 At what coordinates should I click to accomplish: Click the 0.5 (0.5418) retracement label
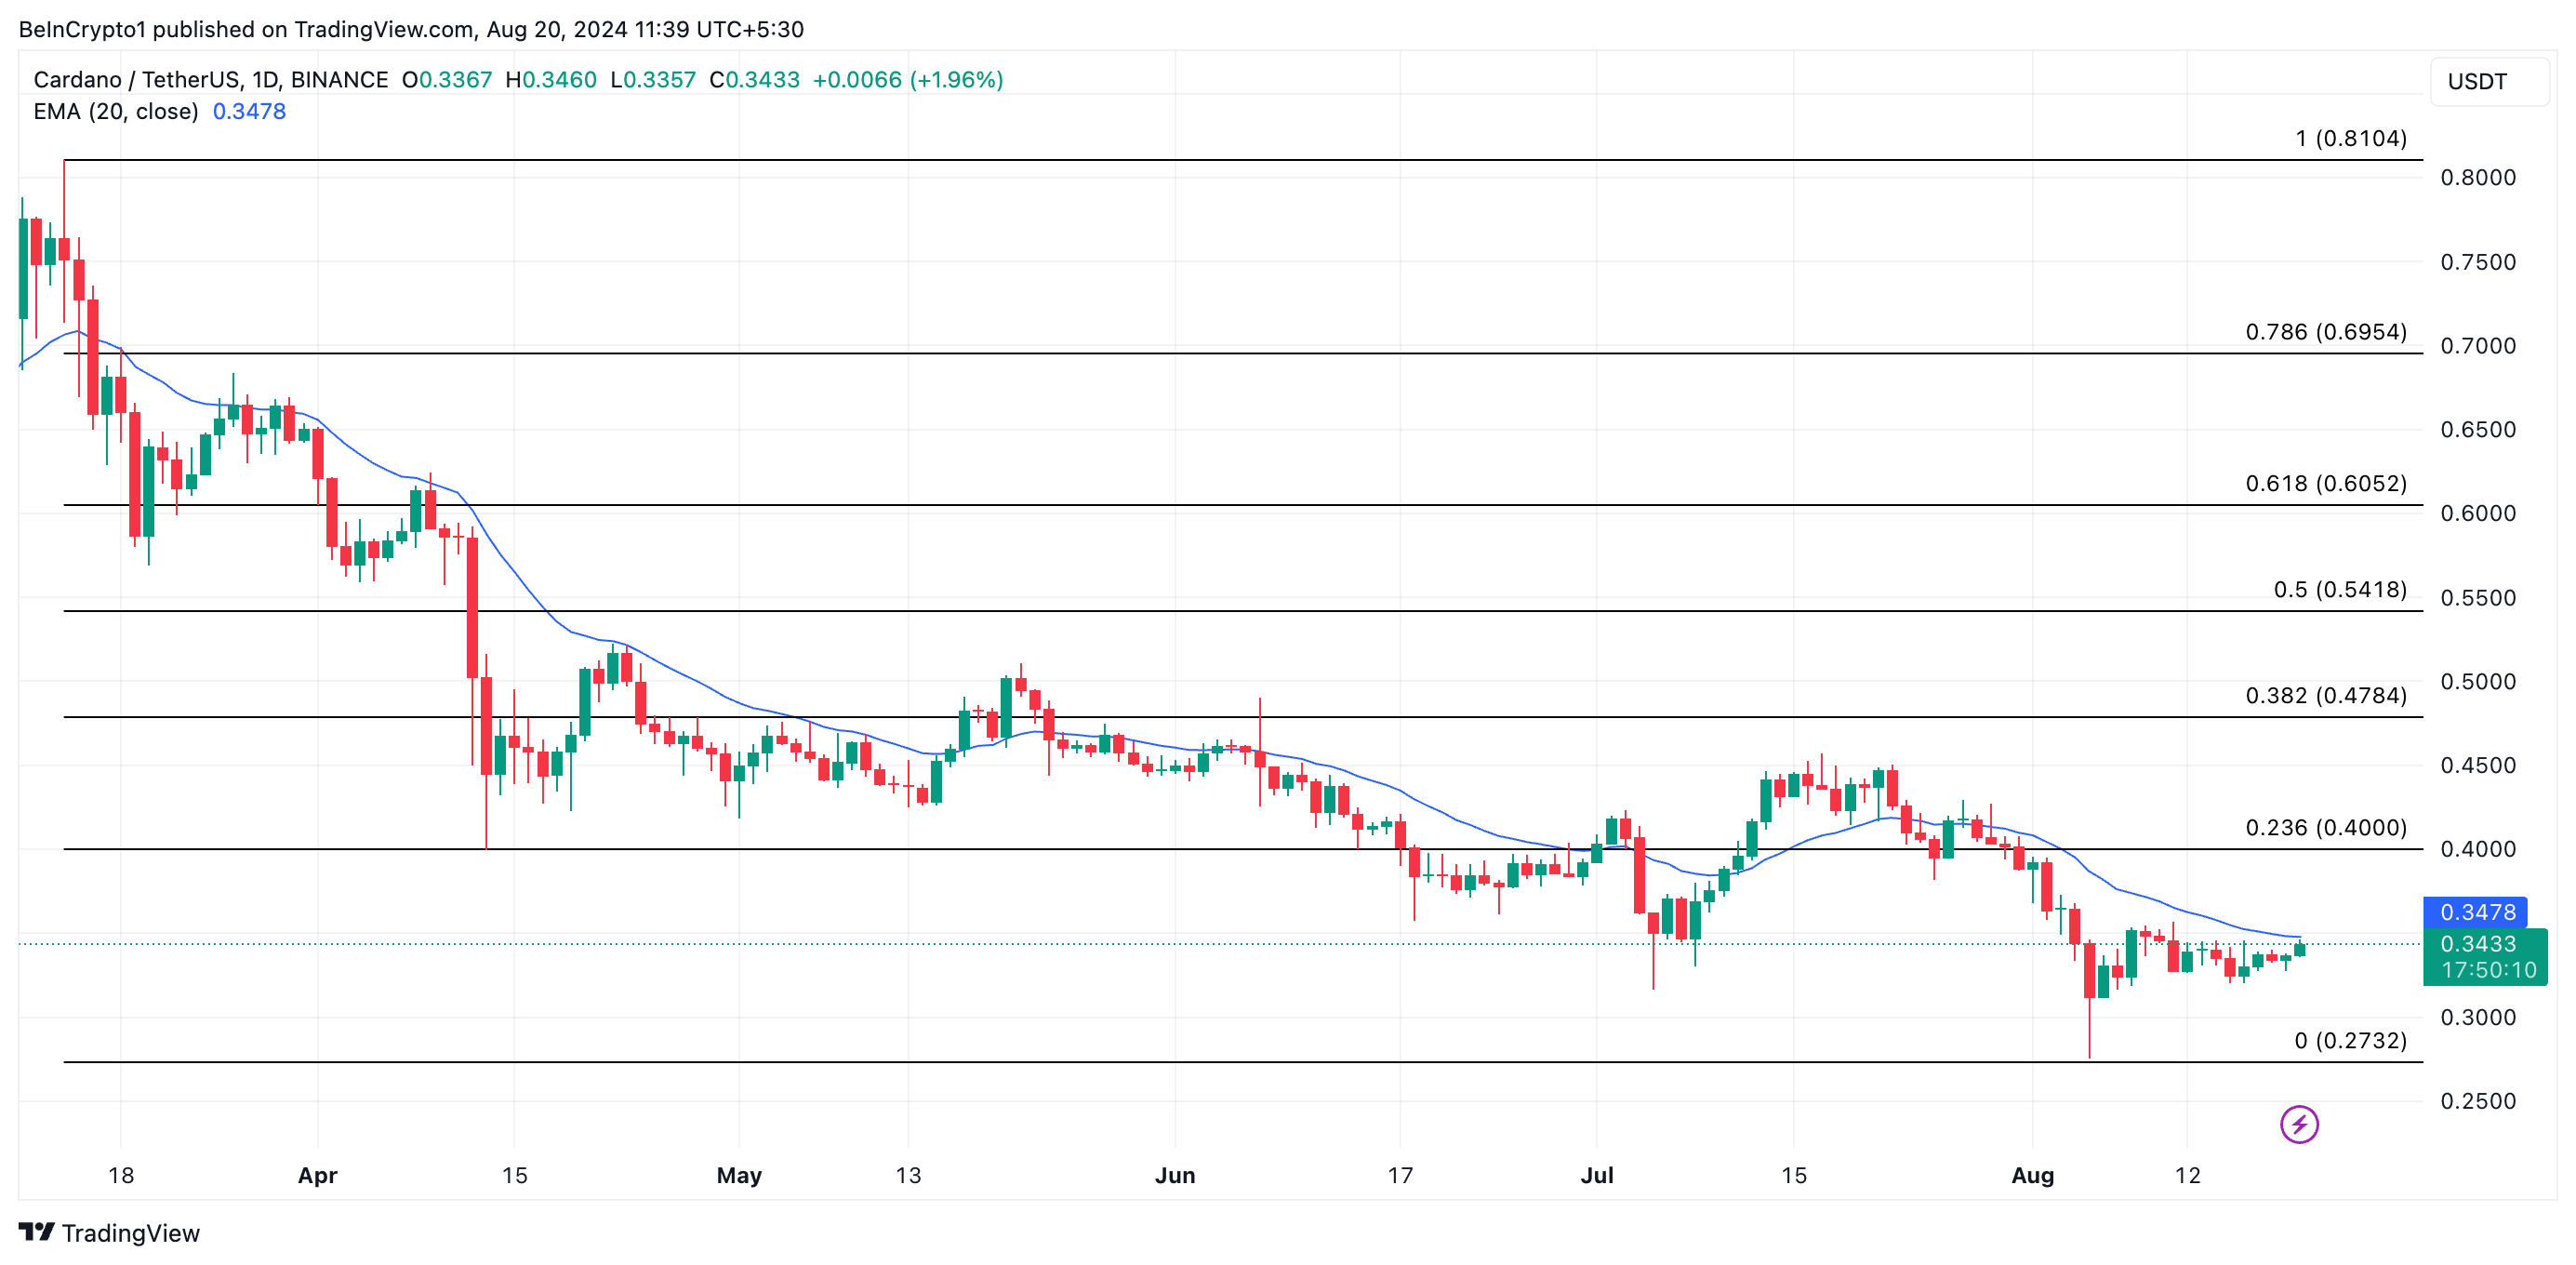(2339, 589)
